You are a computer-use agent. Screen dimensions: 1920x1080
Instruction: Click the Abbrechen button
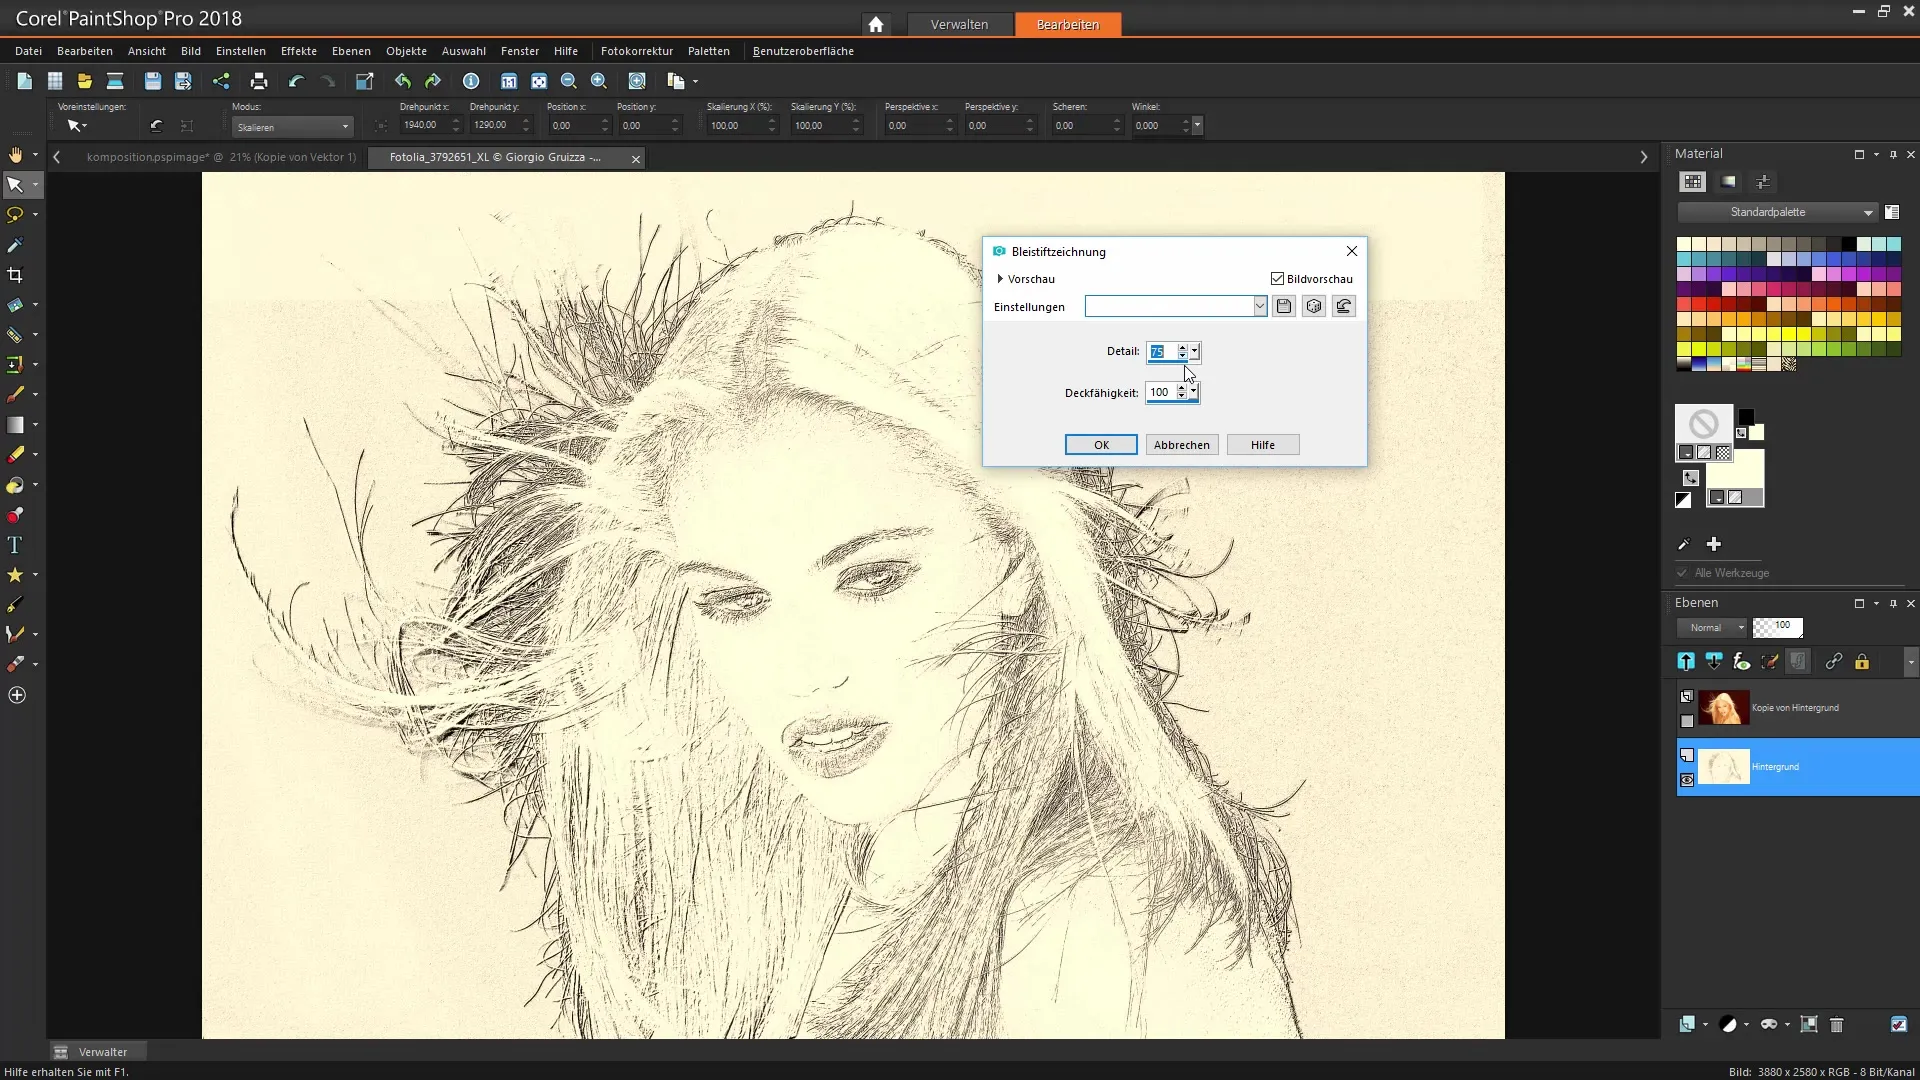tap(1182, 445)
